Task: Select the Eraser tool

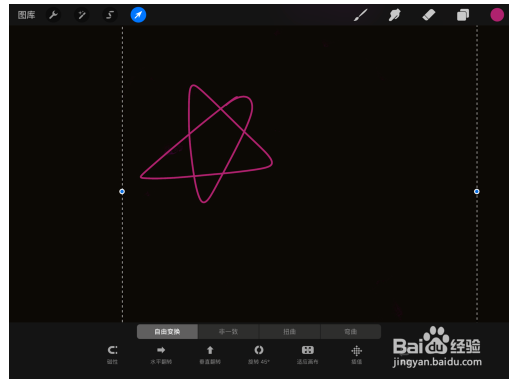Action: (x=429, y=15)
